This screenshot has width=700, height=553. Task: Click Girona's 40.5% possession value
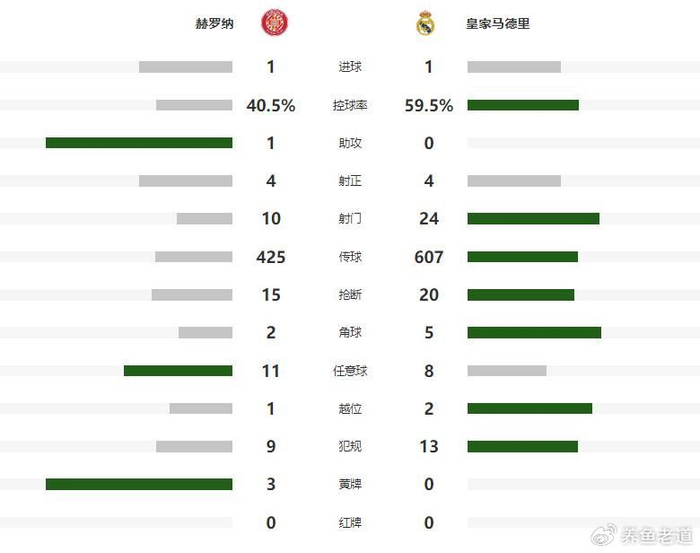[x=271, y=105]
